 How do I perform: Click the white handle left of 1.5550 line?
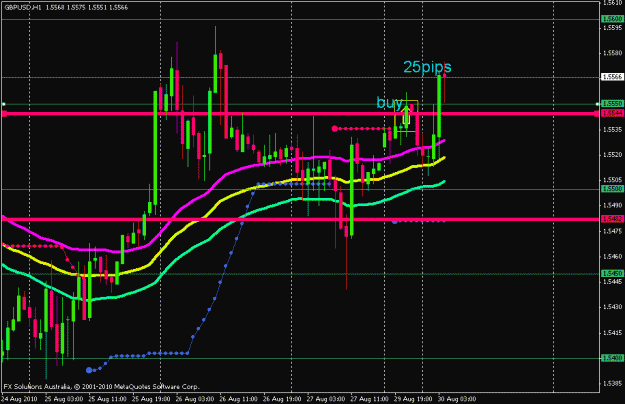(x=4, y=104)
